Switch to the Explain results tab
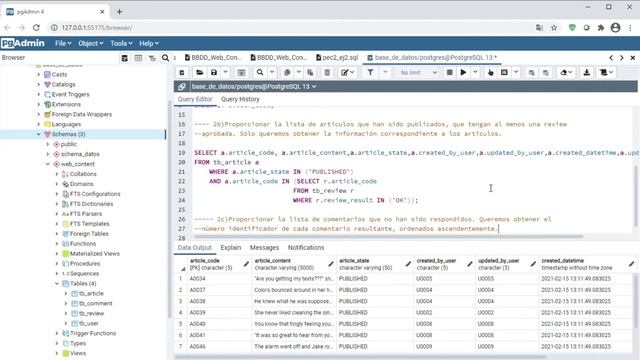This screenshot has height=360, width=640. coord(231,247)
